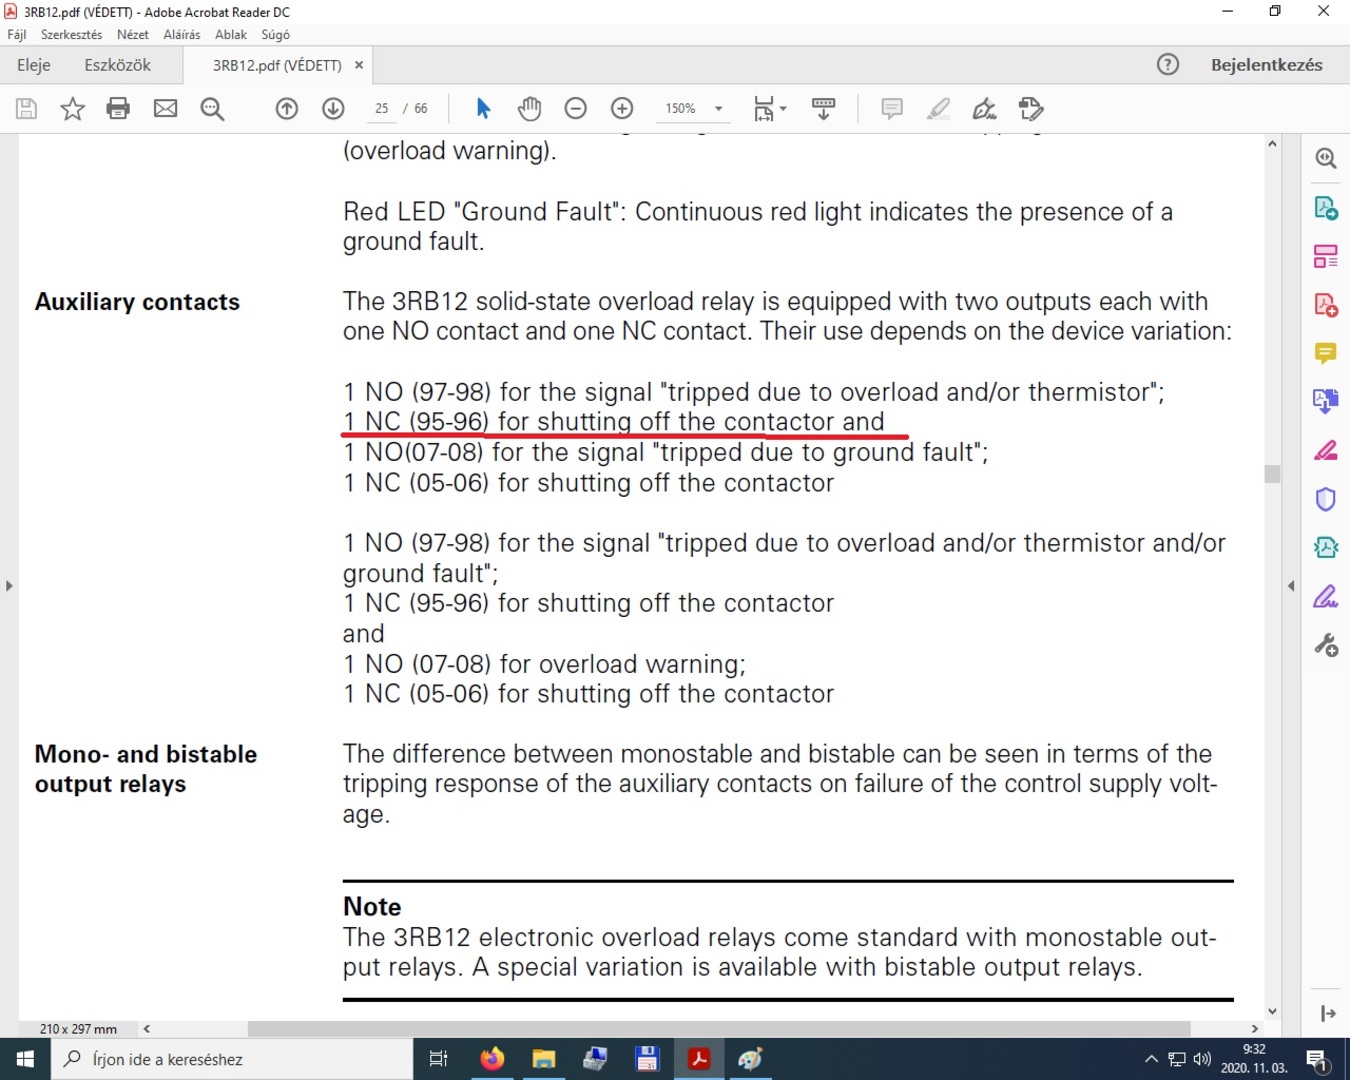Open the Szerkesztés menu
The image size is (1350, 1080).
tap(71, 34)
